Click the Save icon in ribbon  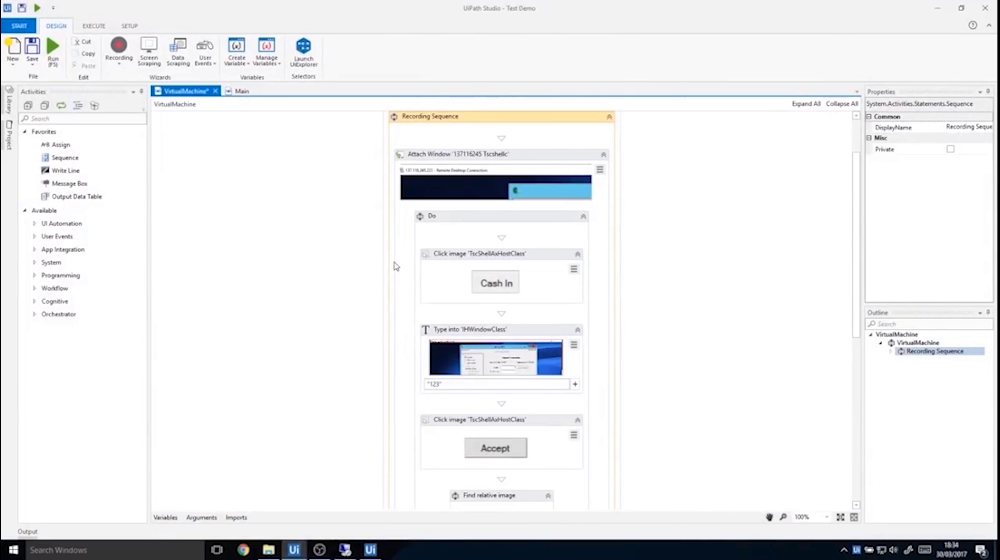point(32,51)
